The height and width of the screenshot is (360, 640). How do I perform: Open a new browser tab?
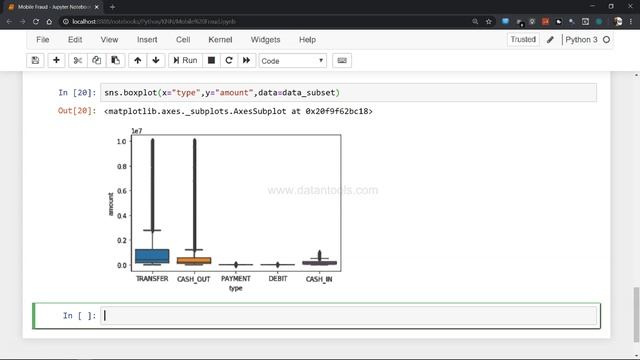[x=112, y=7]
